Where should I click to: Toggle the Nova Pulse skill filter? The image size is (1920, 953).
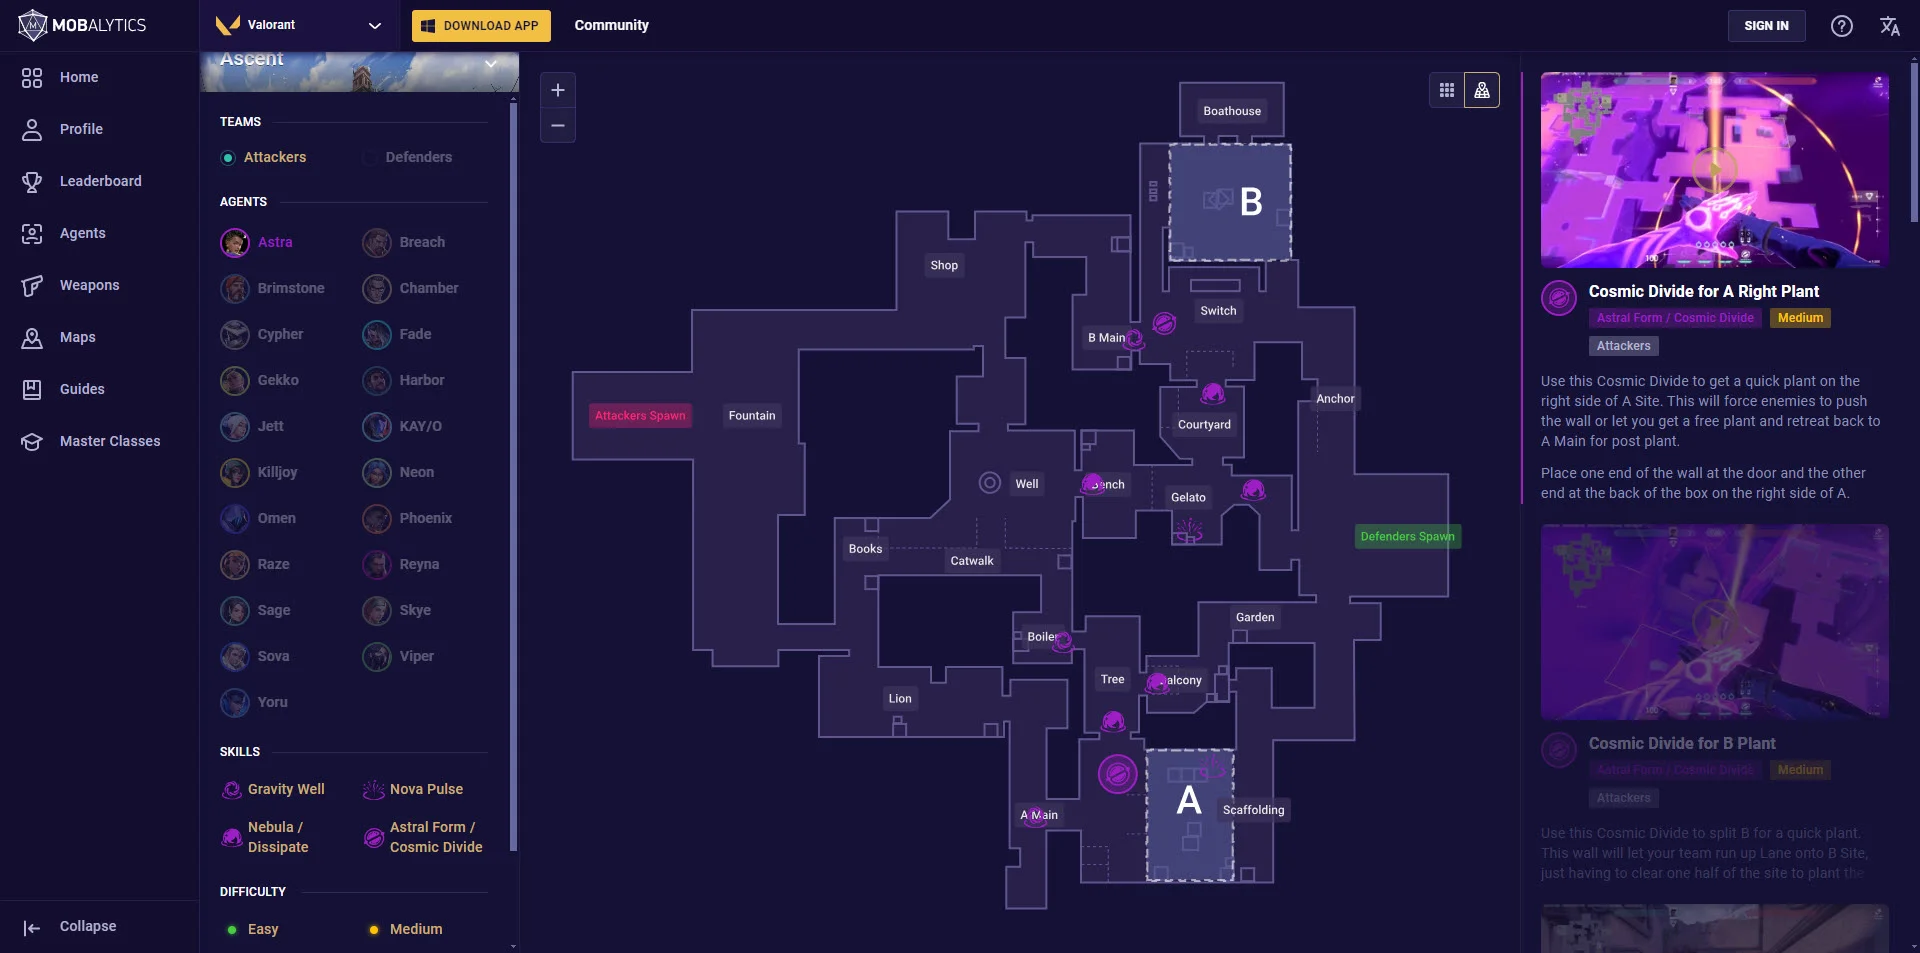click(x=413, y=789)
